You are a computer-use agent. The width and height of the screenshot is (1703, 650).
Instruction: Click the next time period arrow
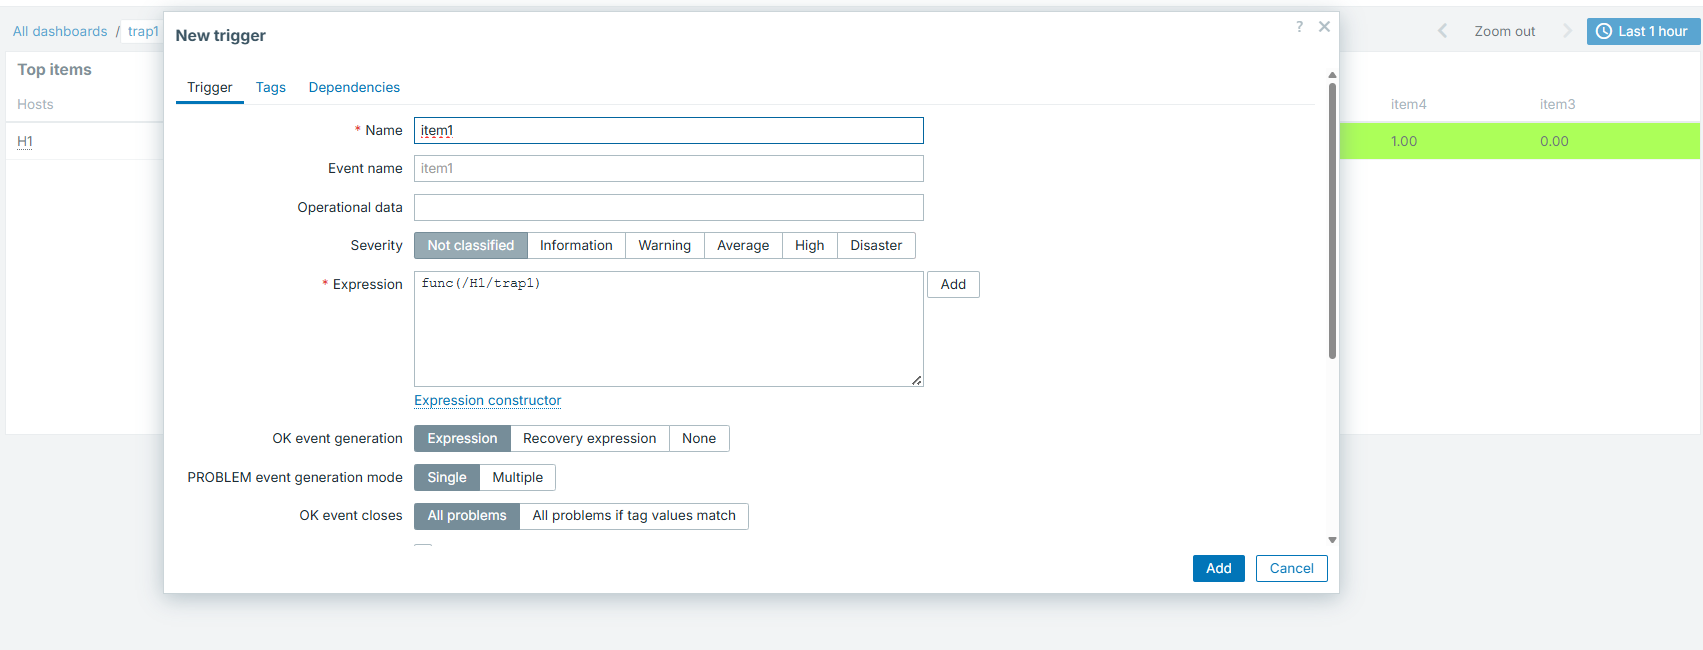pos(1567,31)
